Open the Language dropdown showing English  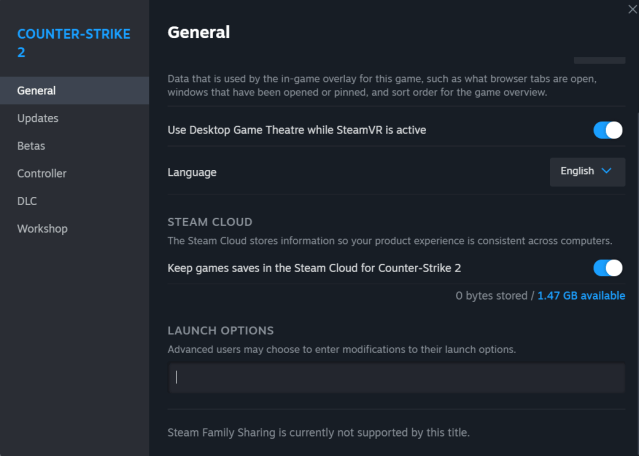[587, 172]
